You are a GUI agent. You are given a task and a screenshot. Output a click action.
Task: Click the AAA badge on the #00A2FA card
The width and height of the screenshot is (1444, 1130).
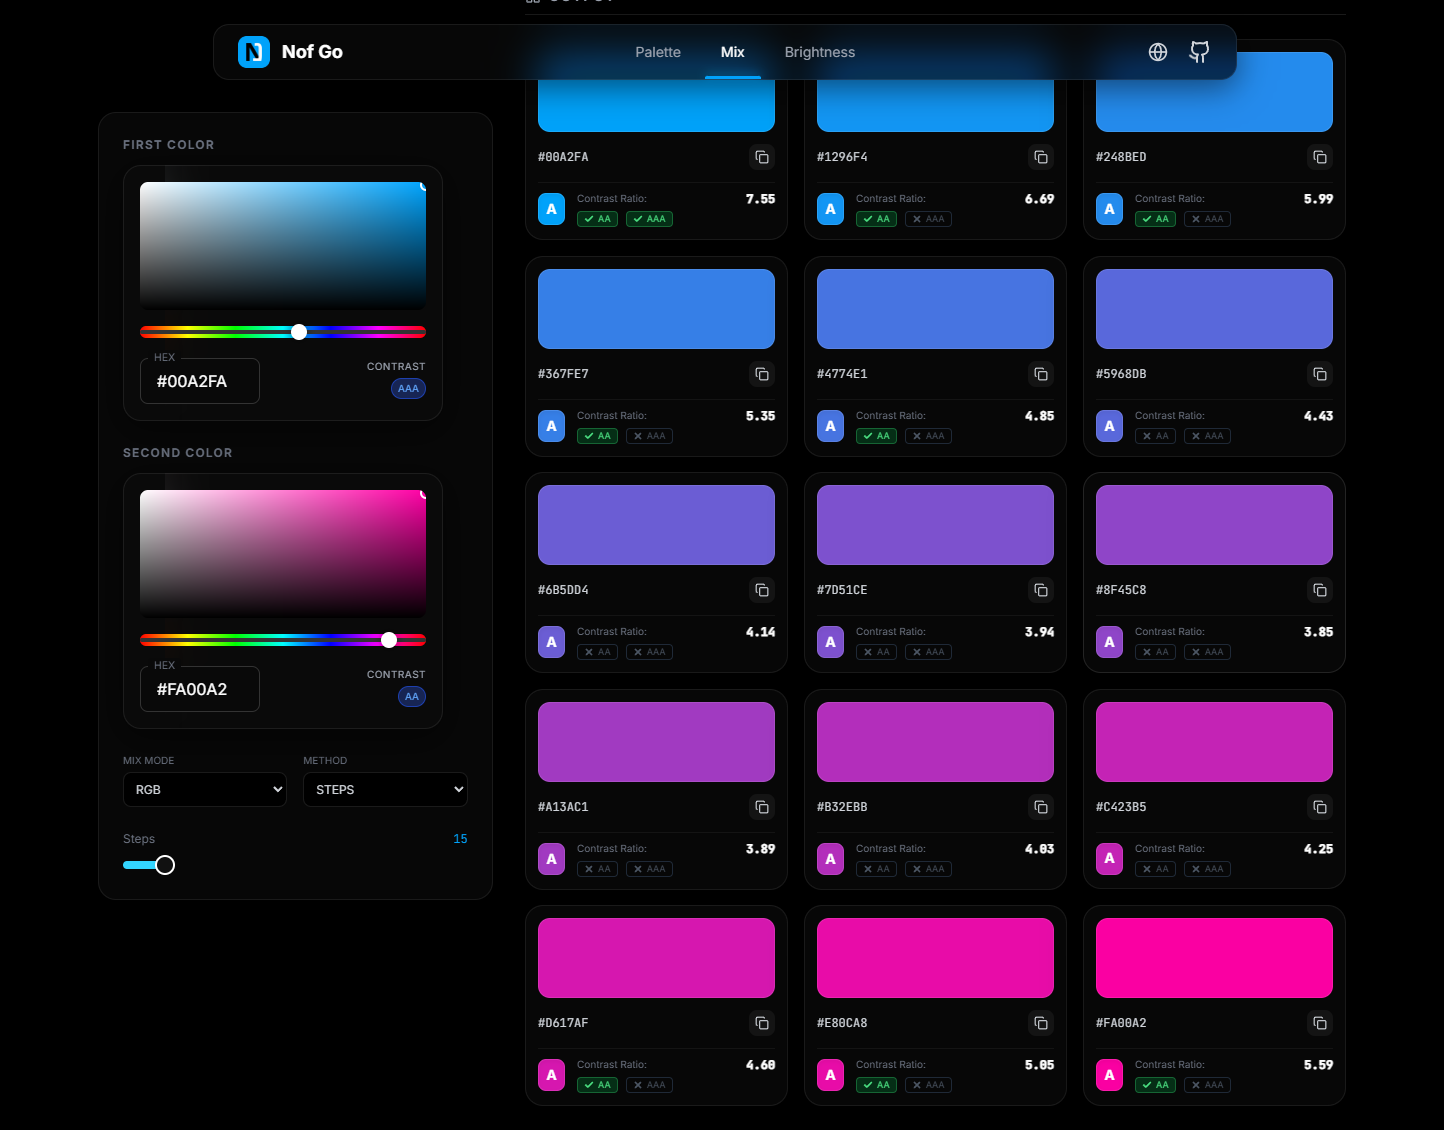[x=649, y=218]
